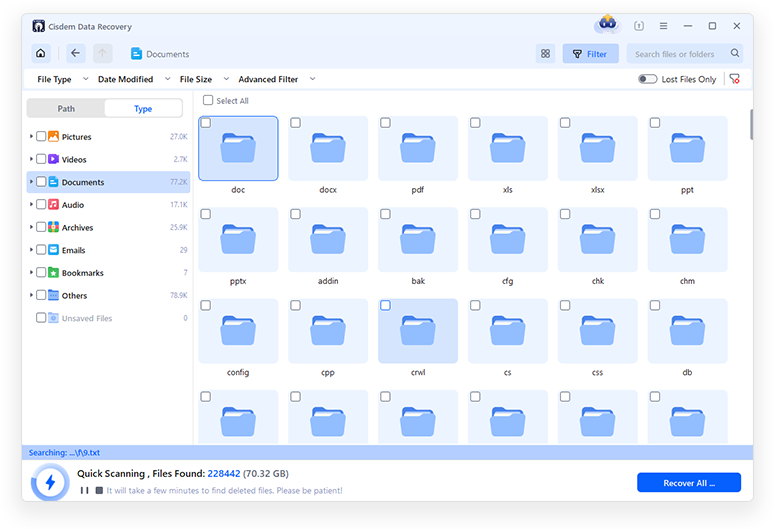The width and height of the screenshot is (776, 531).
Task: Open the chm folder
Action: point(687,240)
